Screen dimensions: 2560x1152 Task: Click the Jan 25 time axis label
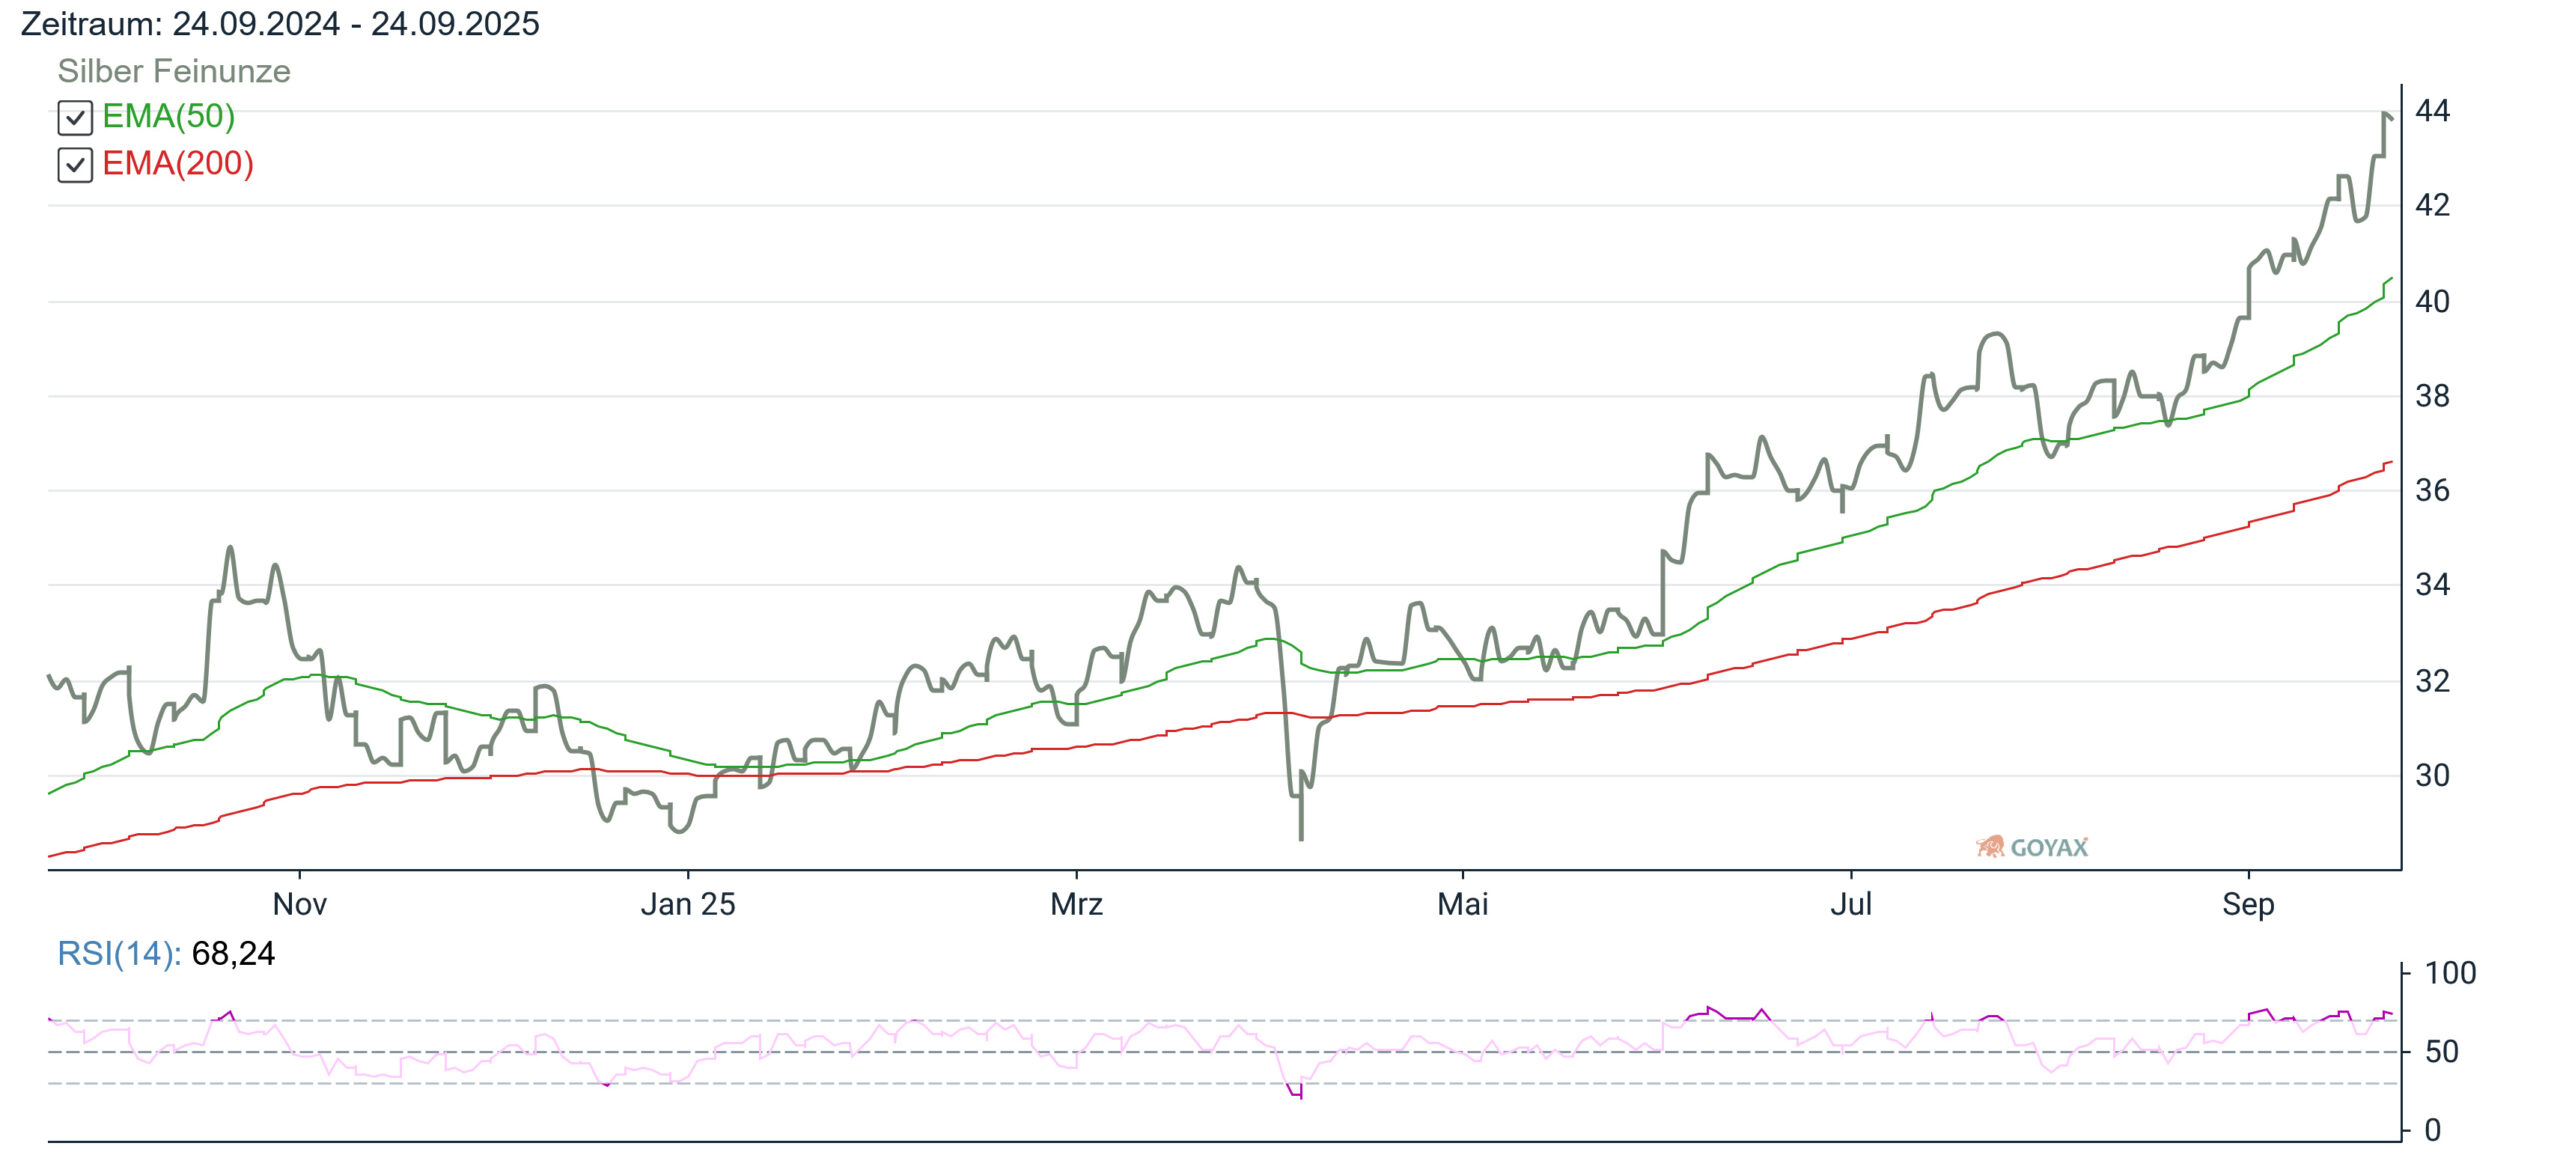click(x=688, y=904)
